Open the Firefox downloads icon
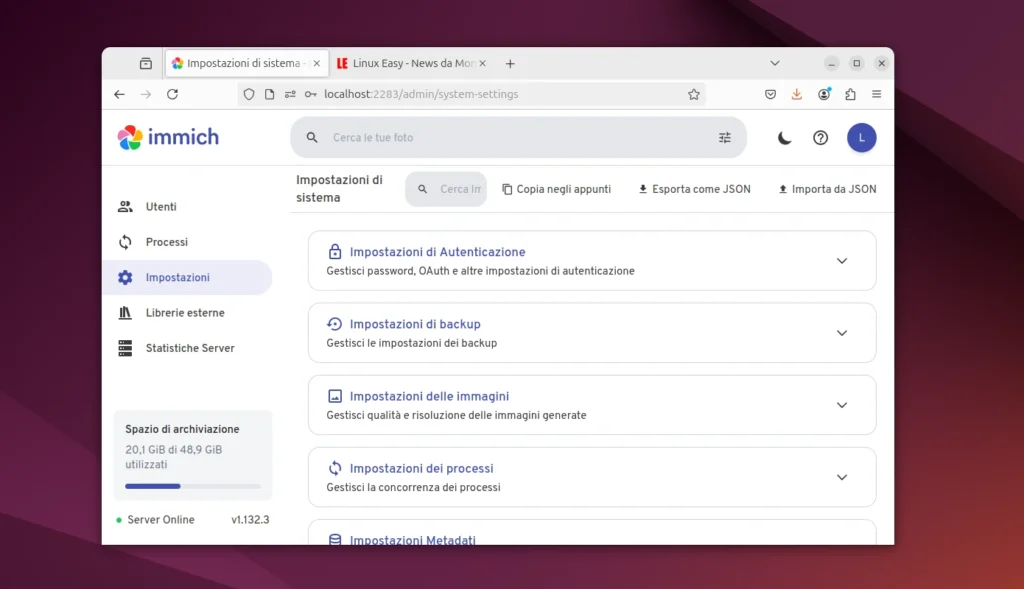The height and width of the screenshot is (589, 1024). click(x=797, y=94)
